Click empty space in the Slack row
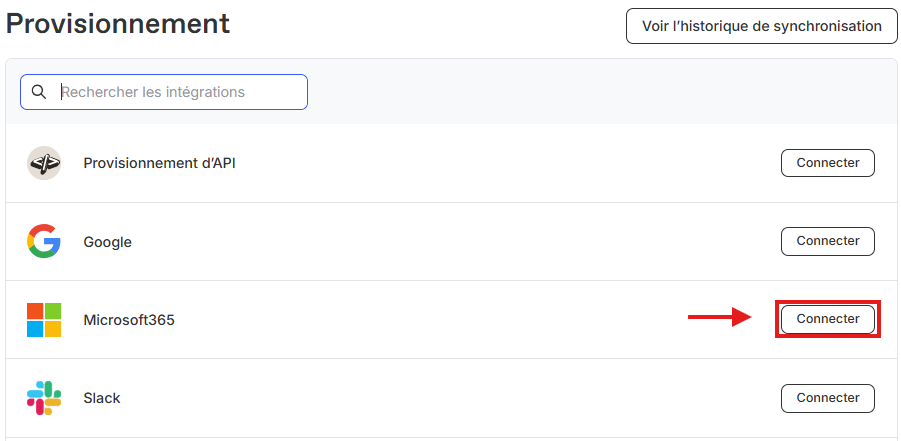The image size is (901, 441). coord(450,398)
